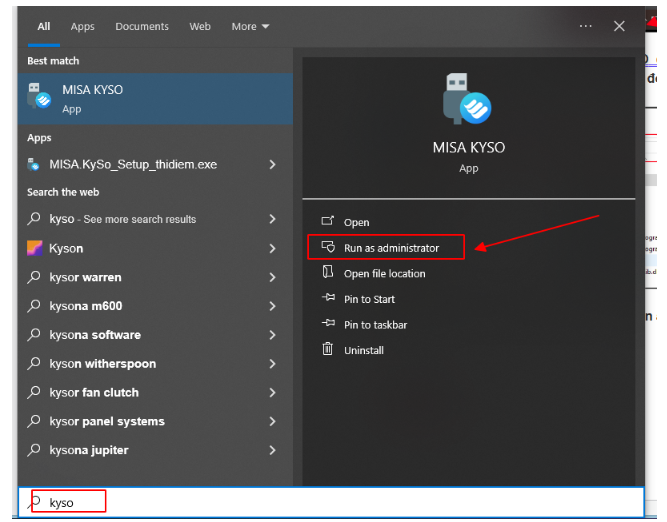Click the Pin to Start pin icon
This screenshot has width=667, height=522.
click(x=326, y=299)
